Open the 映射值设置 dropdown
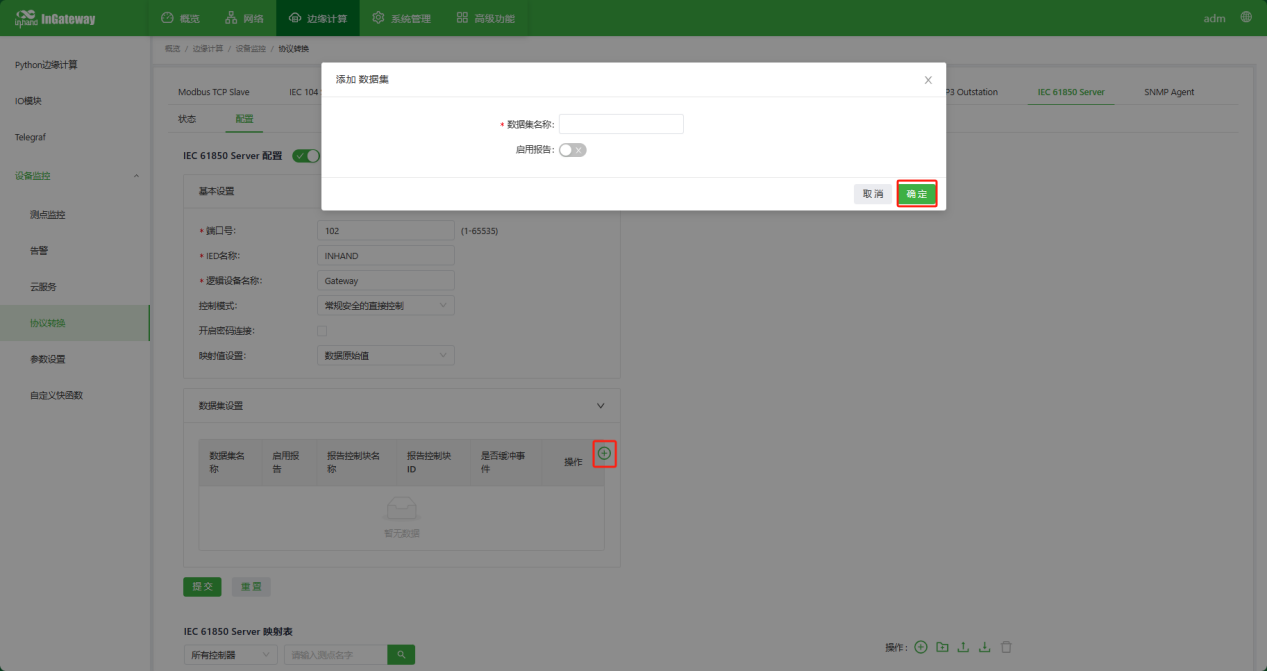 [x=385, y=356]
